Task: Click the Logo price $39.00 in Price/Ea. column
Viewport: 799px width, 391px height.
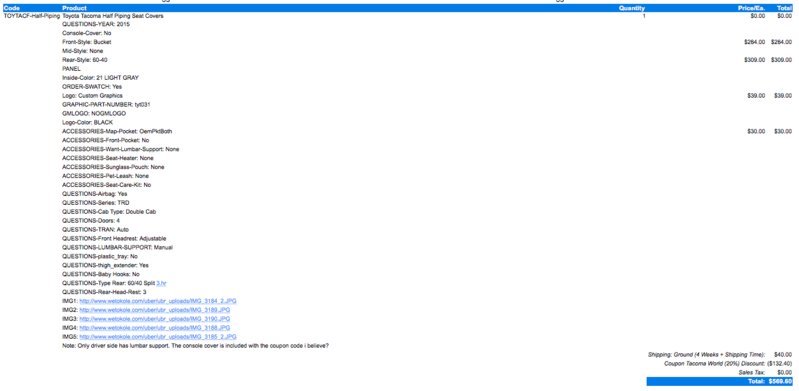Action: coord(756,96)
